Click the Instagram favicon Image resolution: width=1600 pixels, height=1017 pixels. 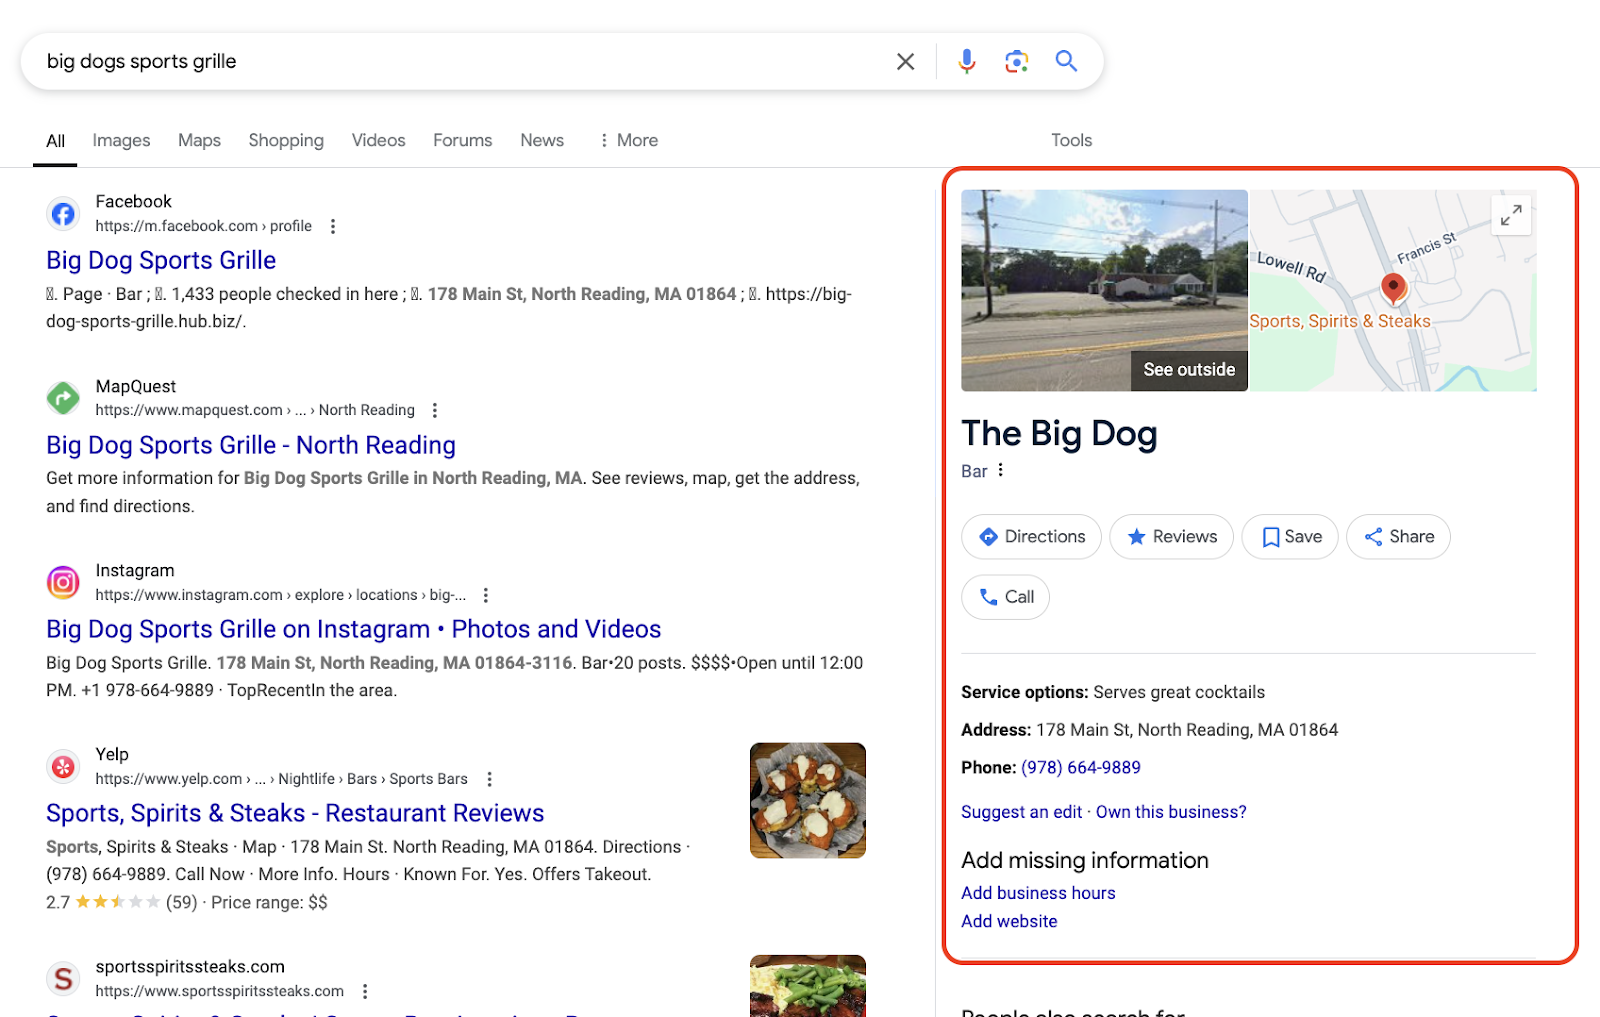click(63, 582)
